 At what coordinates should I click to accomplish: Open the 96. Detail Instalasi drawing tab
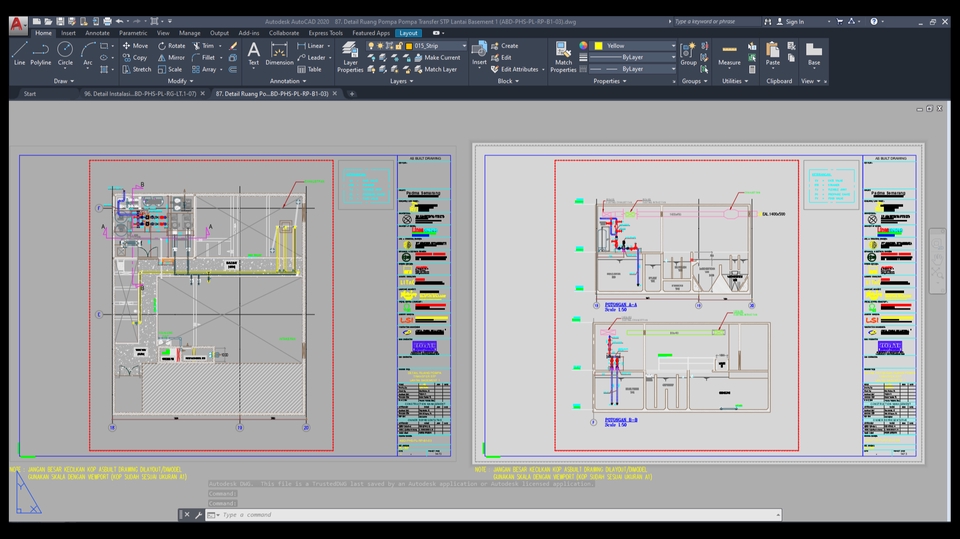pos(141,93)
